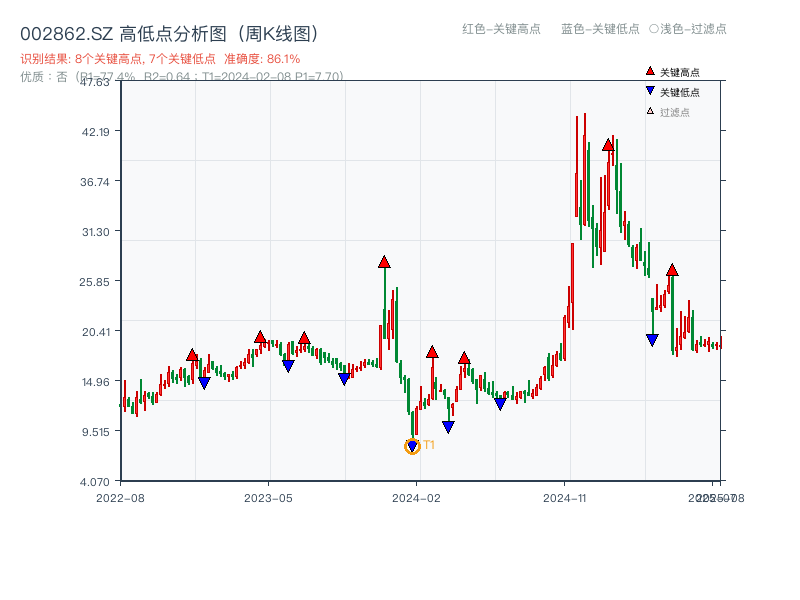Select the orange-circled T1 filter point marker
Viewport: 800px width, 600px height.
coord(412,445)
